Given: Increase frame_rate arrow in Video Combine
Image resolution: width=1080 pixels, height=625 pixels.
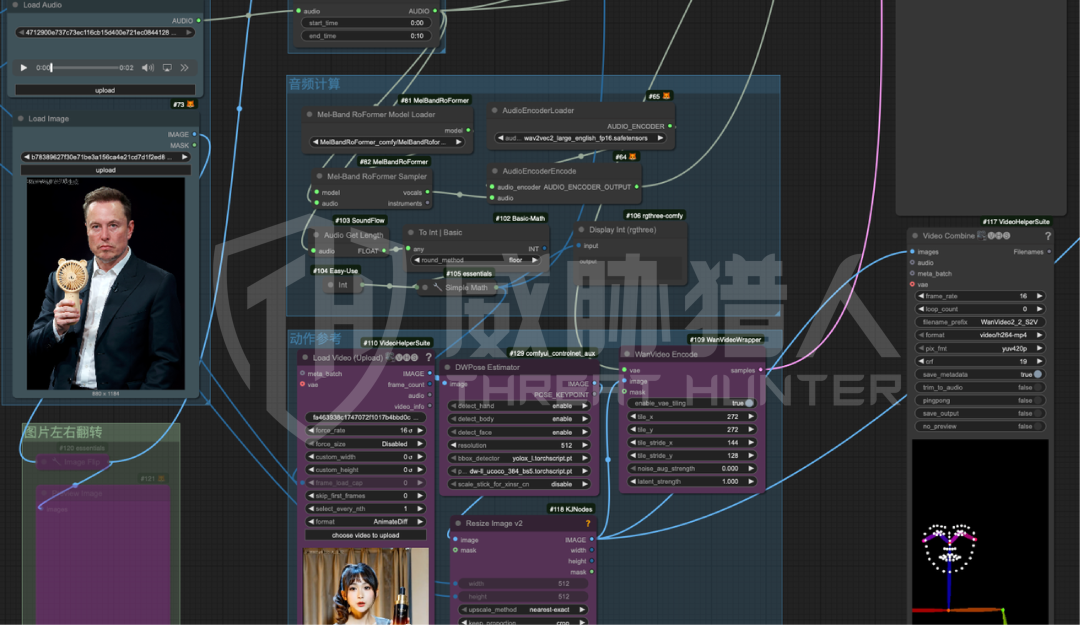Looking at the screenshot, I should 1042,296.
